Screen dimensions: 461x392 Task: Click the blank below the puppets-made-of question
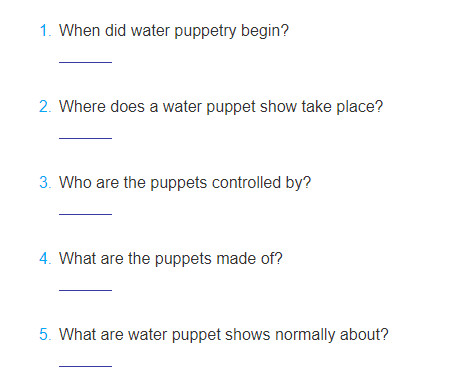click(85, 290)
